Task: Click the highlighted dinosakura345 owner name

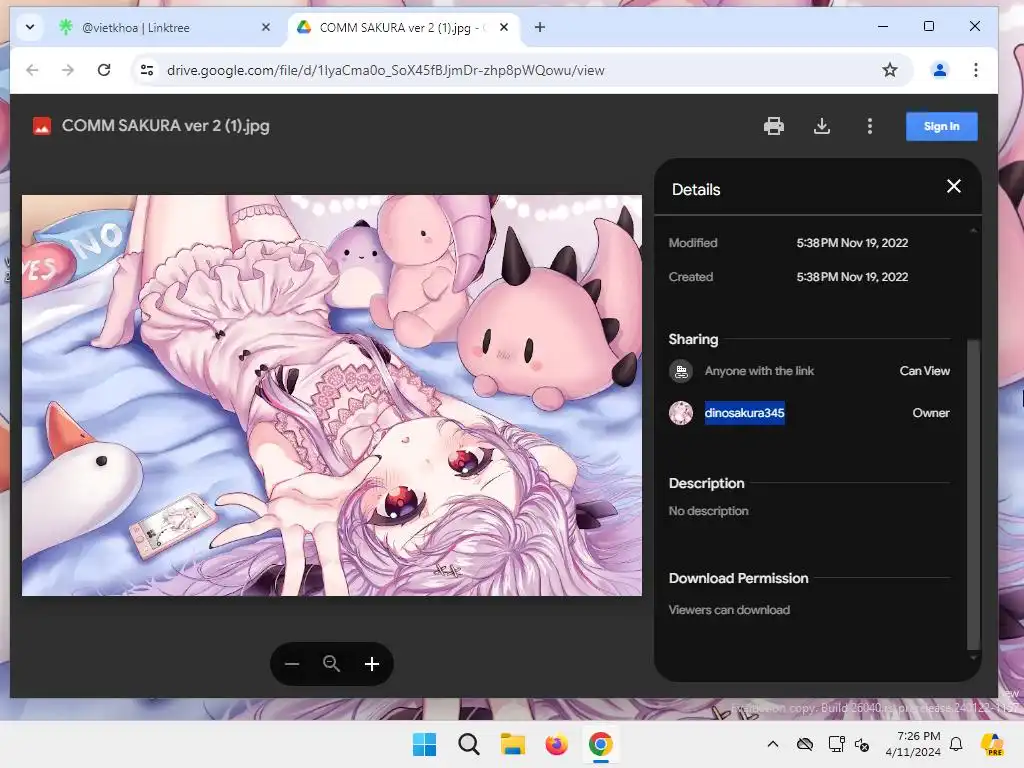Action: (x=744, y=413)
